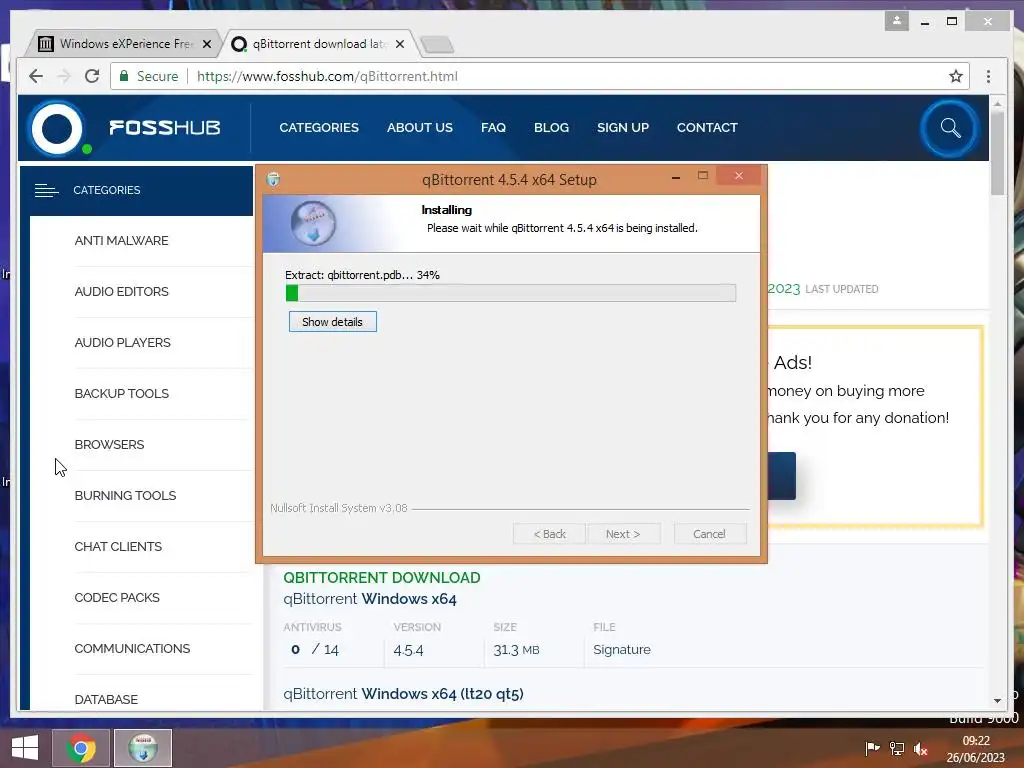Image resolution: width=1024 pixels, height=768 pixels.
Task: Bookmark this page with the star icon
Action: click(955, 76)
